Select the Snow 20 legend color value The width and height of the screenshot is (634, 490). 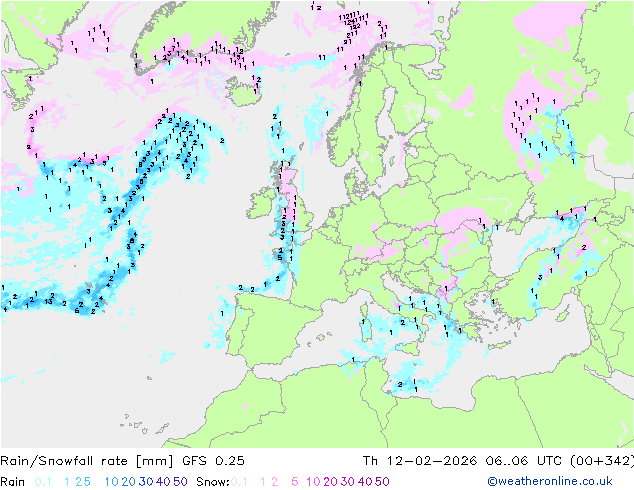pos(330,482)
